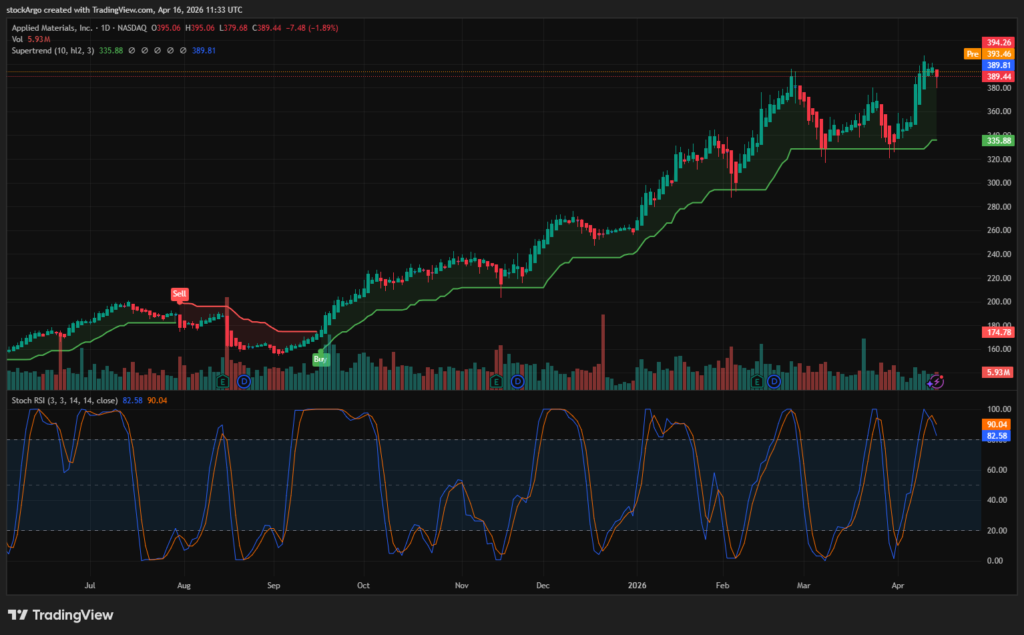Image resolution: width=1024 pixels, height=635 pixels.
Task: Click the earnings E marker in November
Action: tap(499, 381)
